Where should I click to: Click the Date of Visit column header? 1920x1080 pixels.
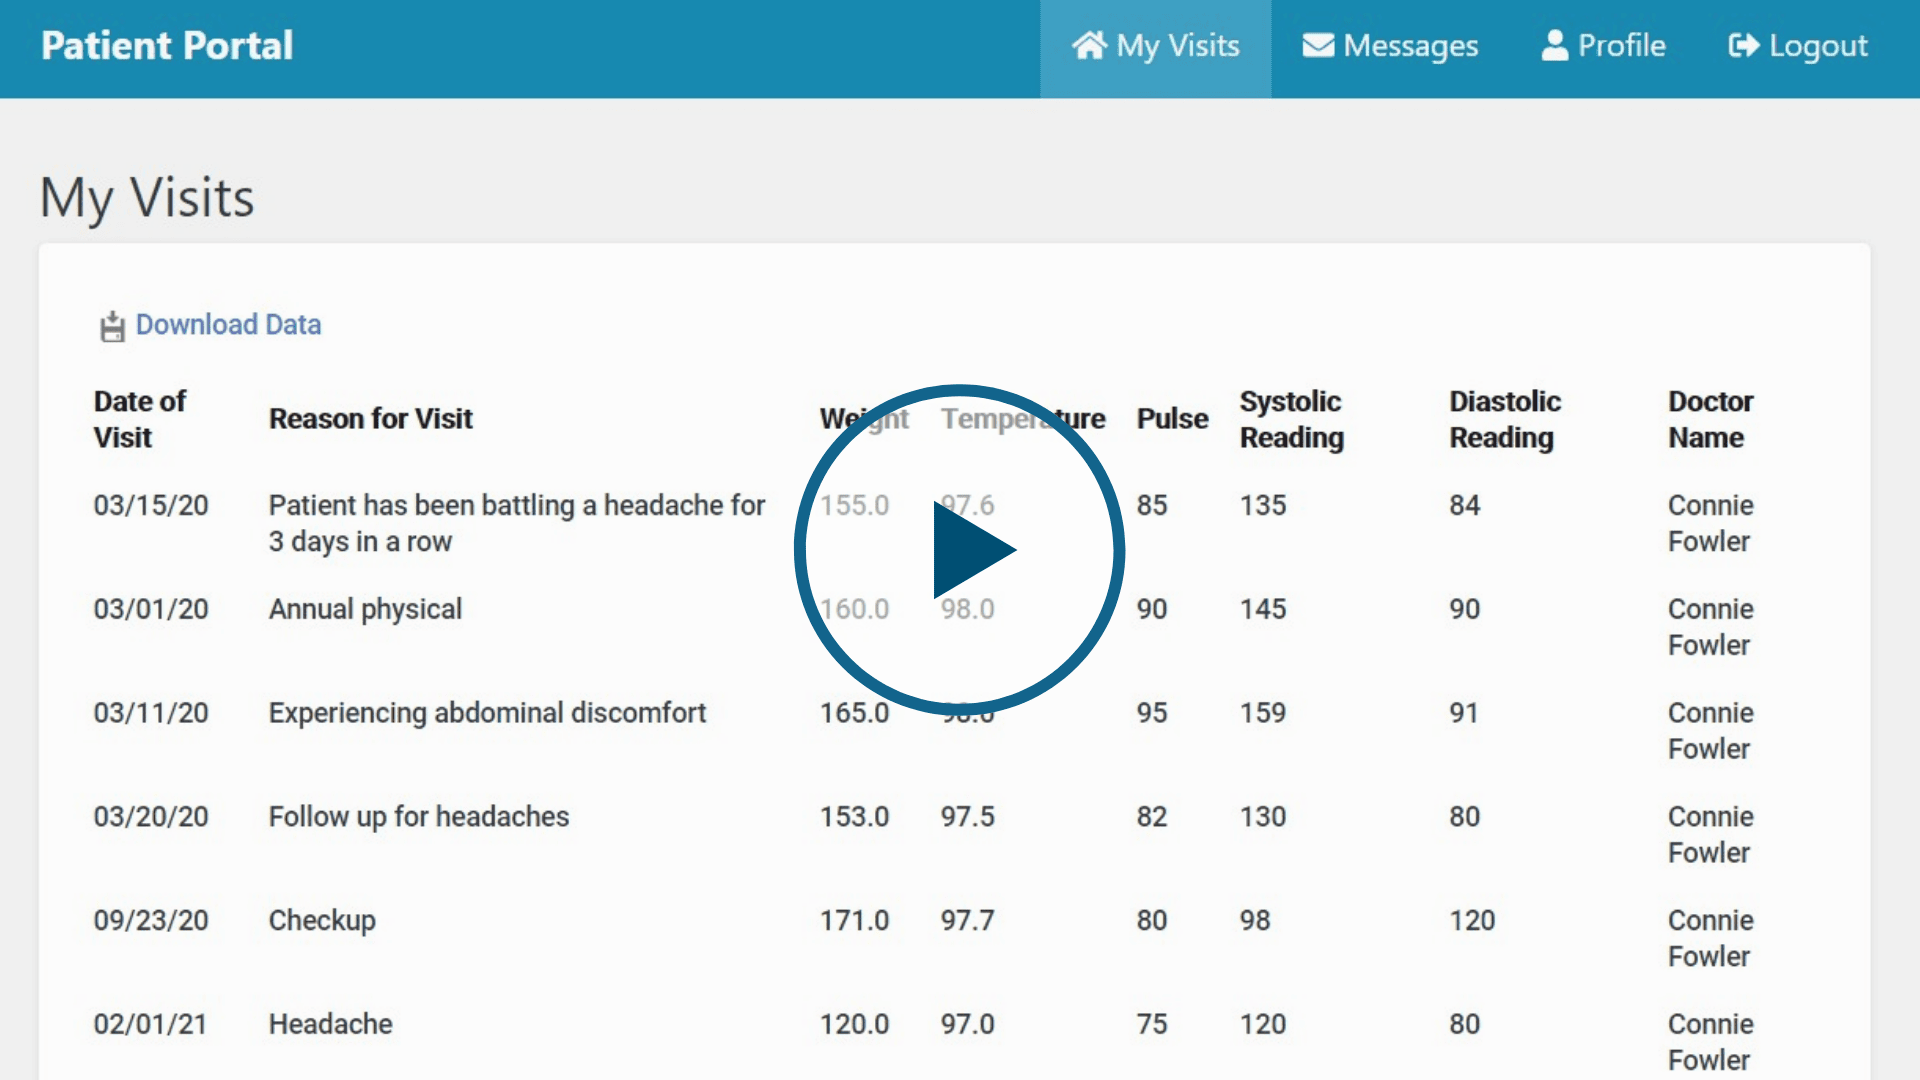(x=139, y=419)
